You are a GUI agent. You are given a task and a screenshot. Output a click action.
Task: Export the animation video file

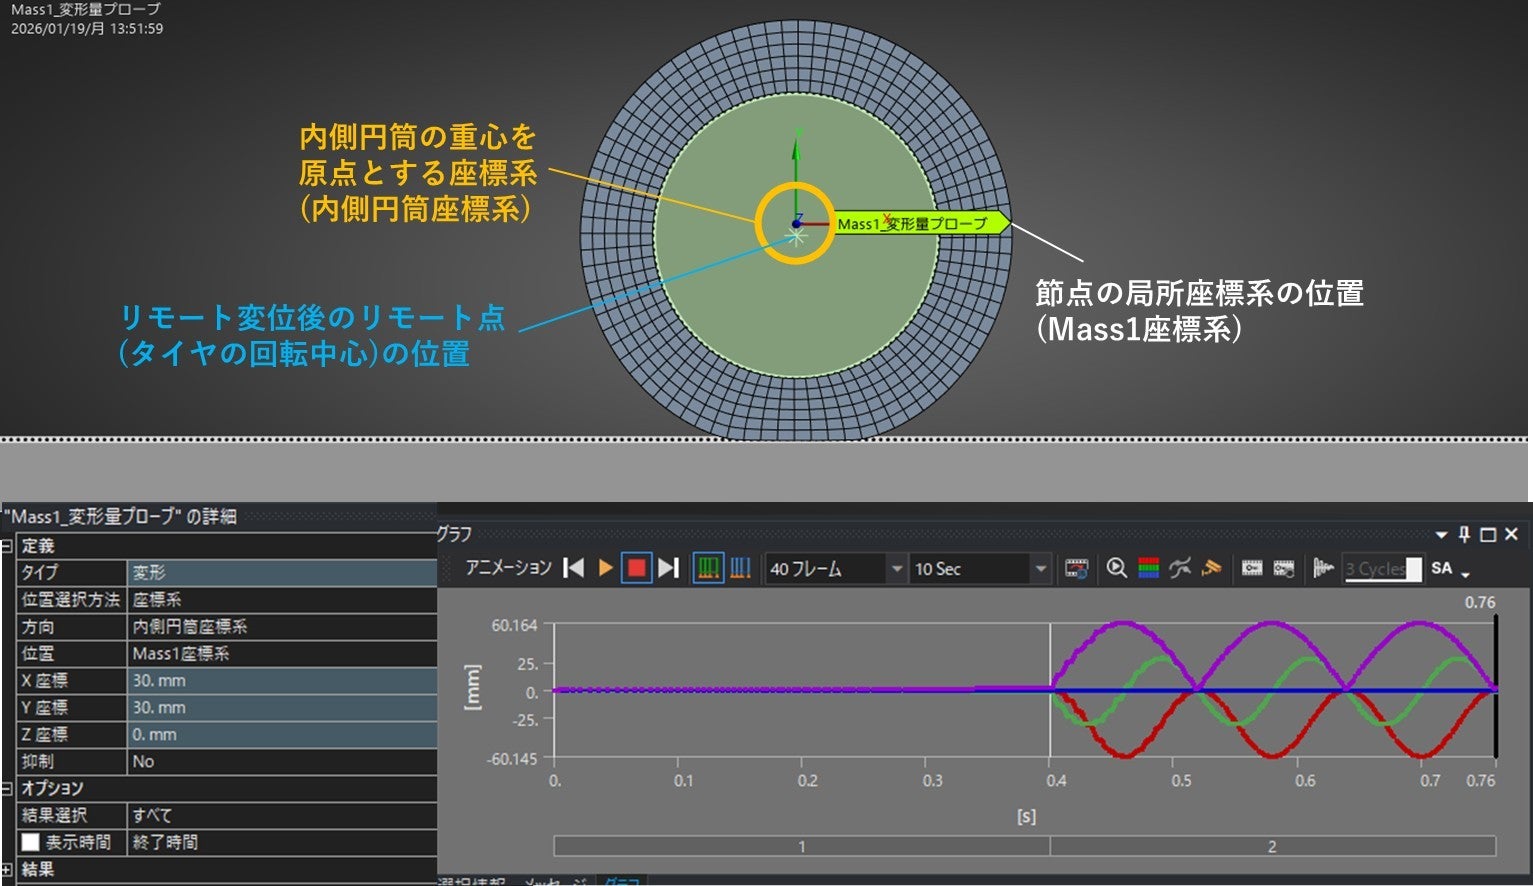[1076, 568]
